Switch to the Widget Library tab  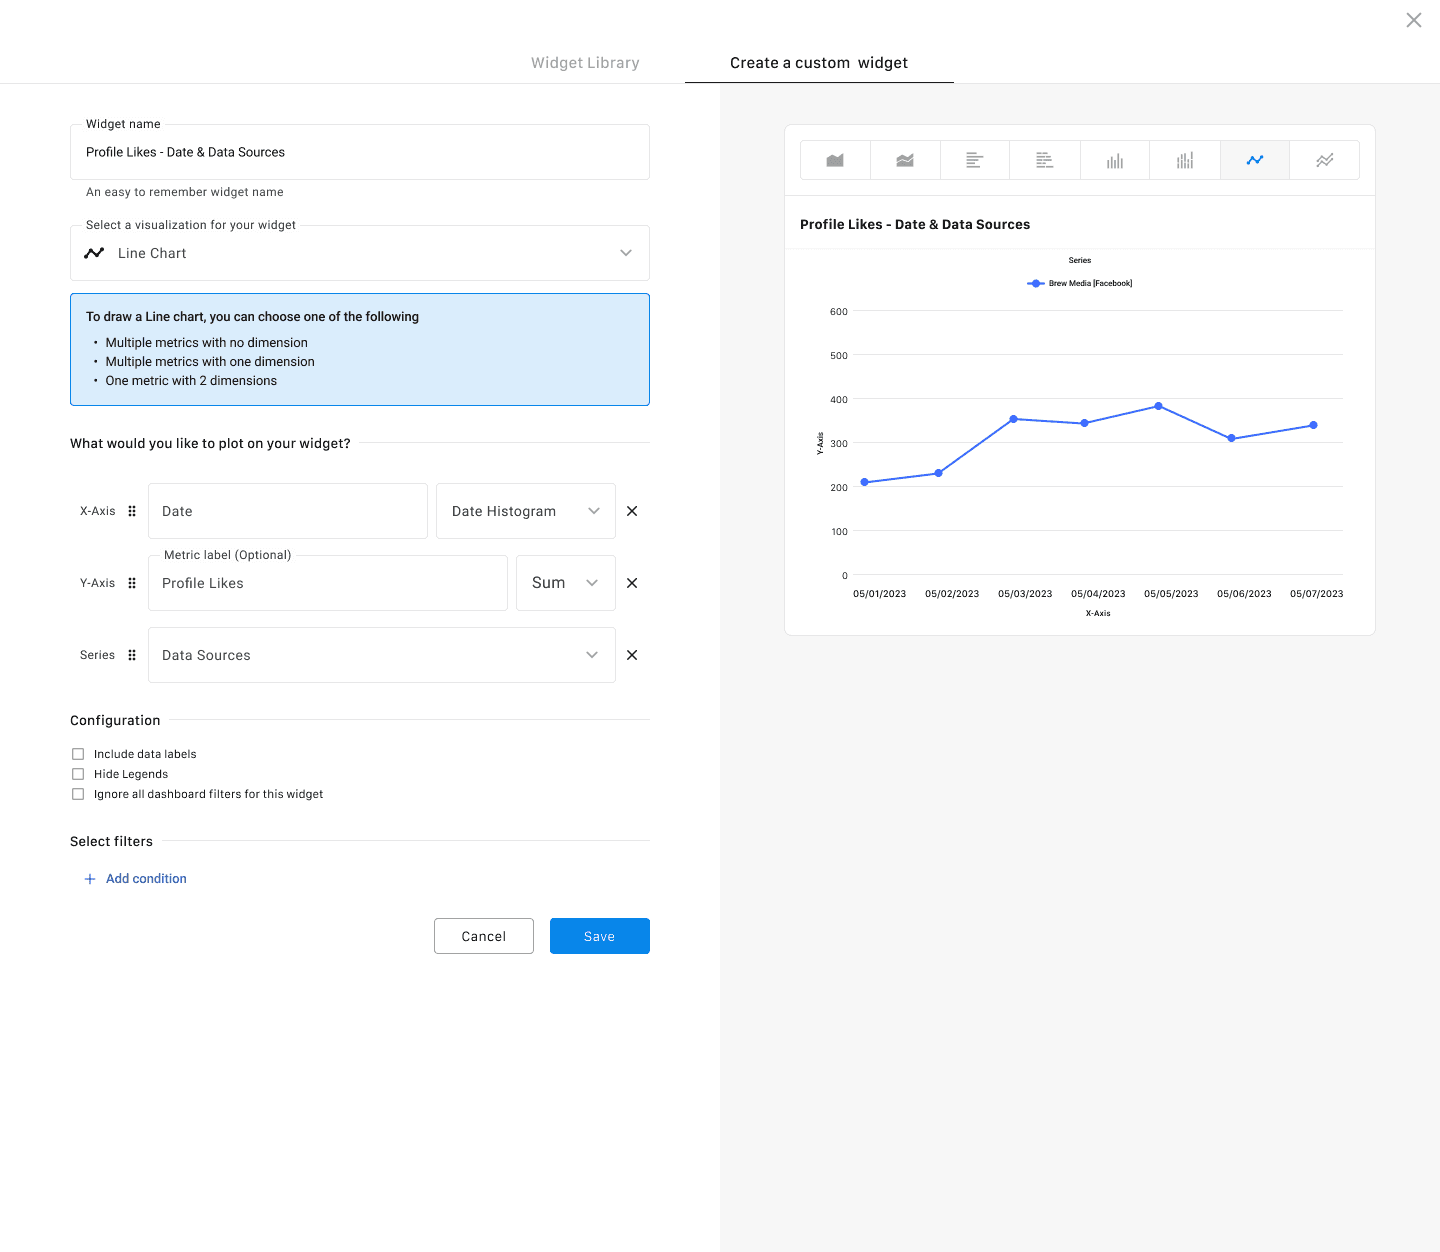585,63
